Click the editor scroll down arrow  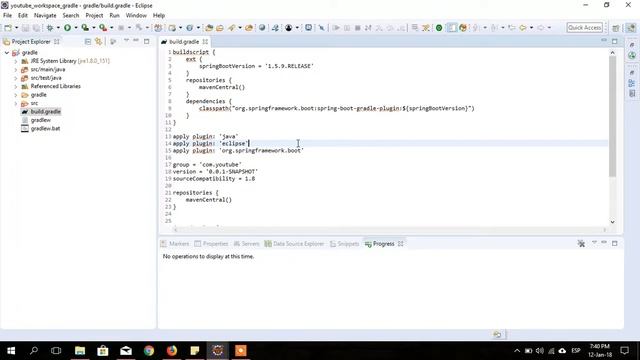pos(612,222)
